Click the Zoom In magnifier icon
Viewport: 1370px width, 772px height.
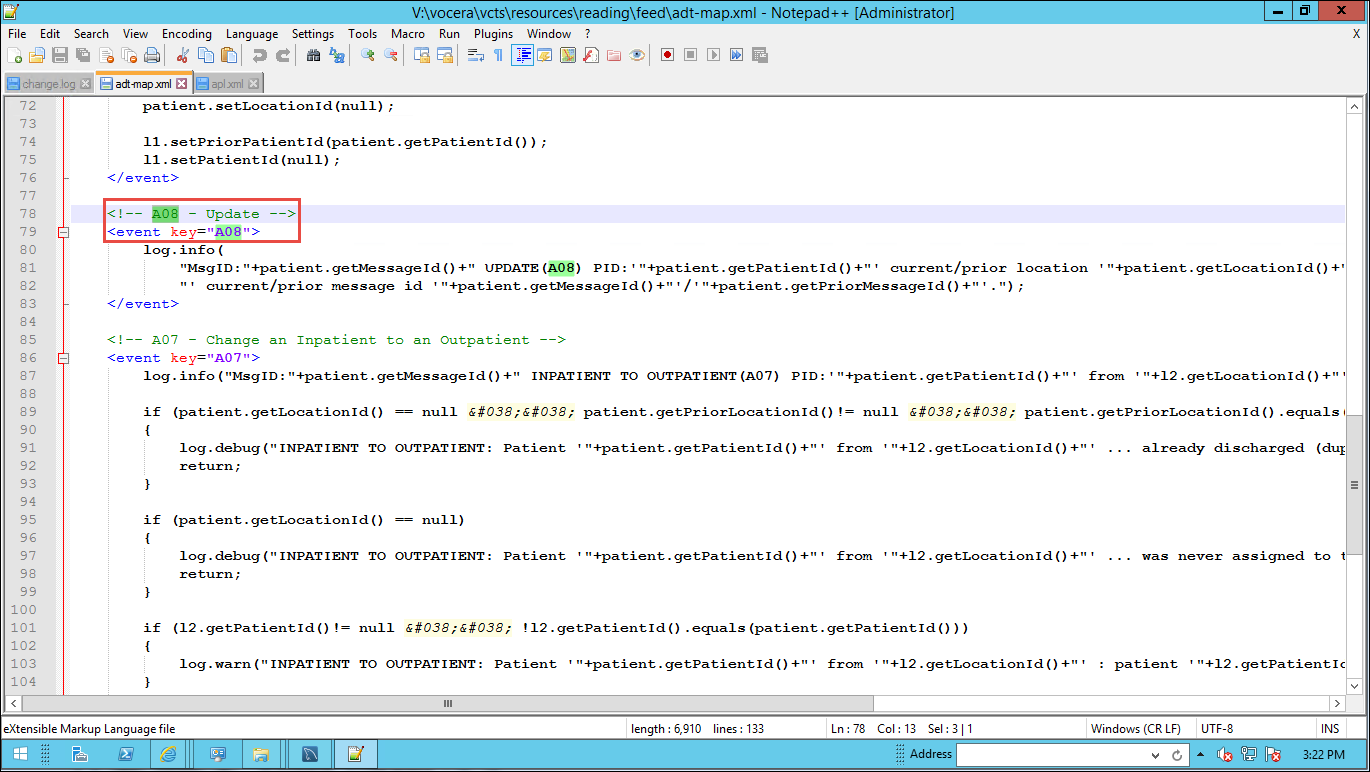368,55
